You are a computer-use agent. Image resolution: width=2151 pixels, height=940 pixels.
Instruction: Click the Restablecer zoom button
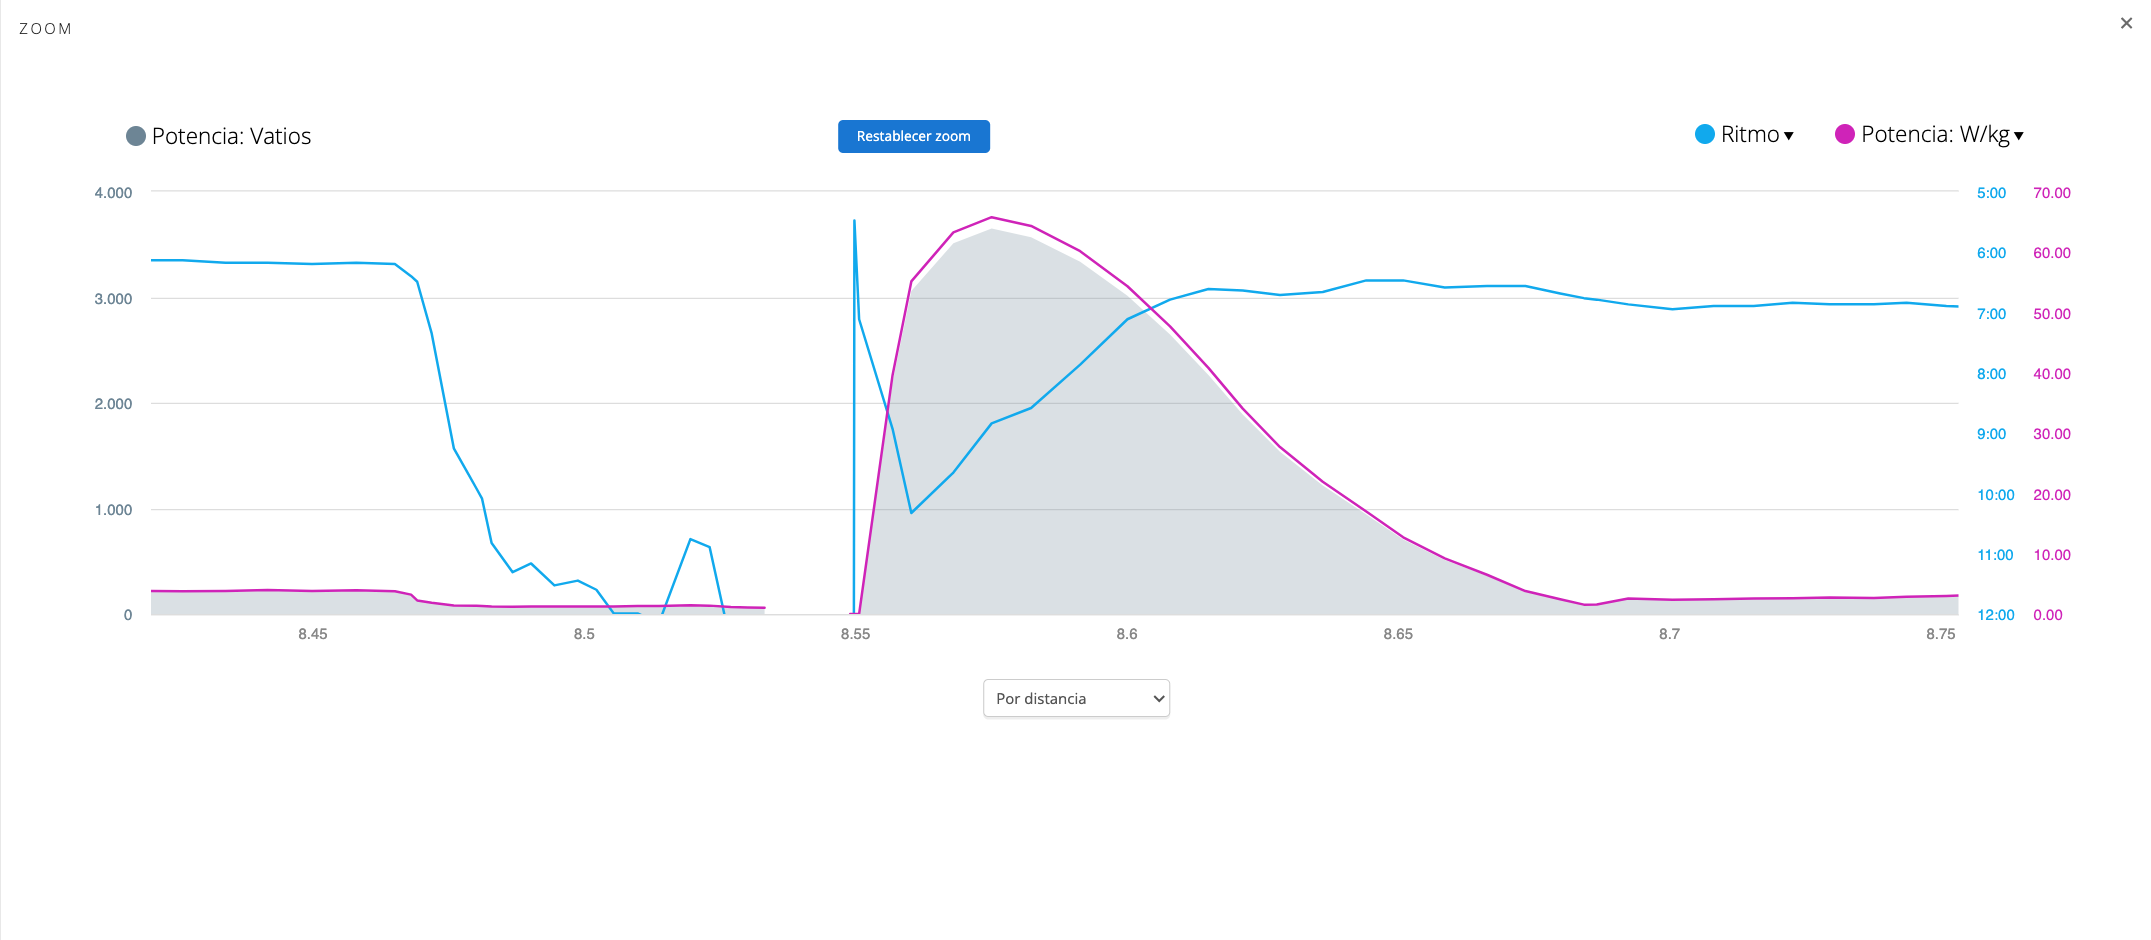(x=913, y=136)
